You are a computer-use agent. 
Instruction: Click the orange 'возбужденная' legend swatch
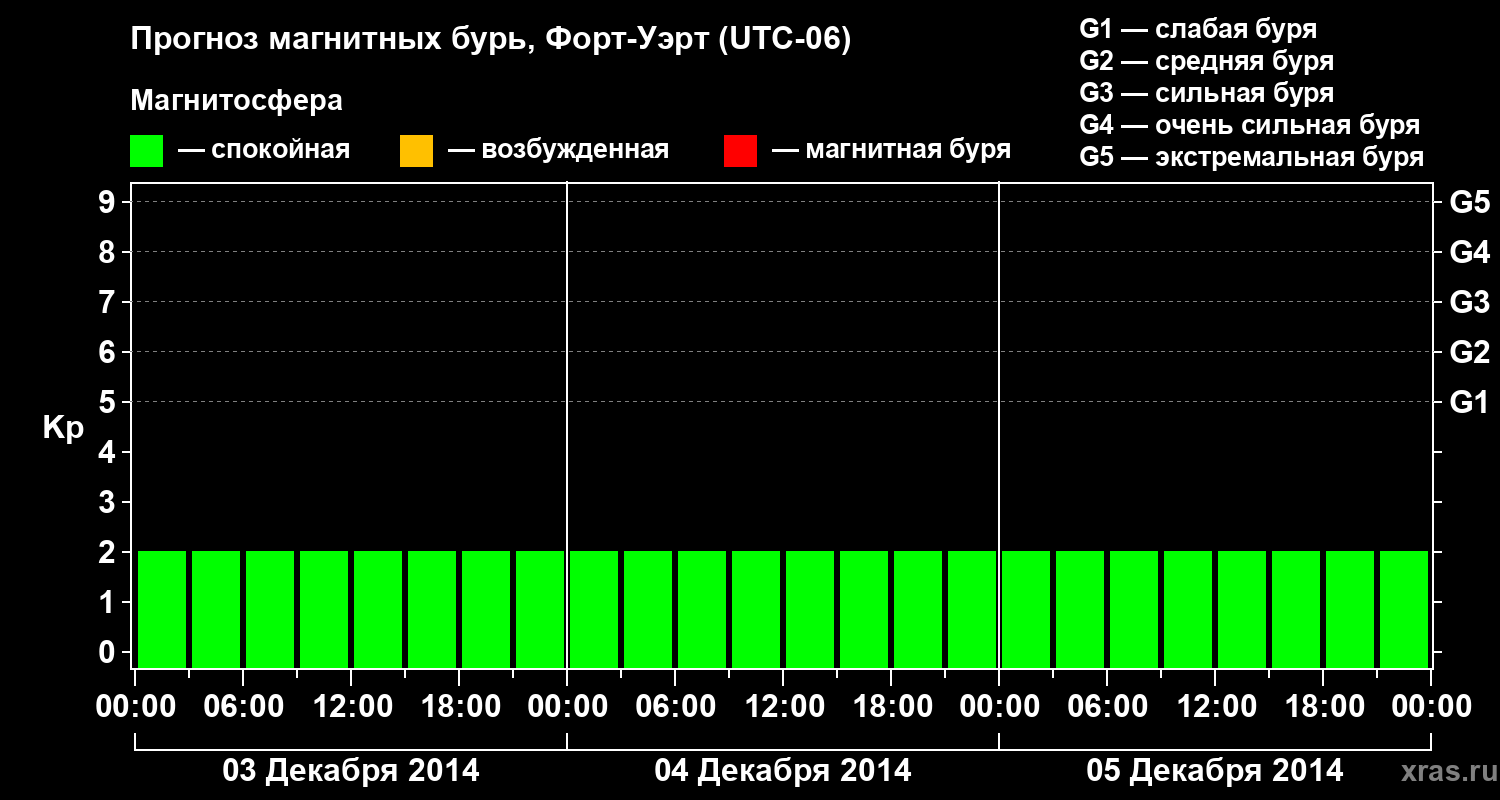pyautogui.click(x=416, y=151)
